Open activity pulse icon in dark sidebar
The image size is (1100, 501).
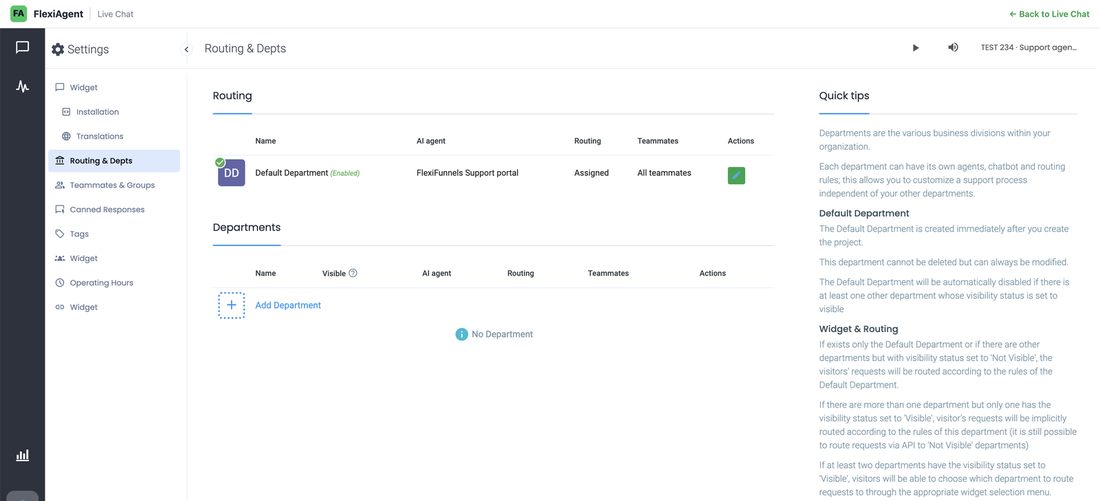coord(22,86)
